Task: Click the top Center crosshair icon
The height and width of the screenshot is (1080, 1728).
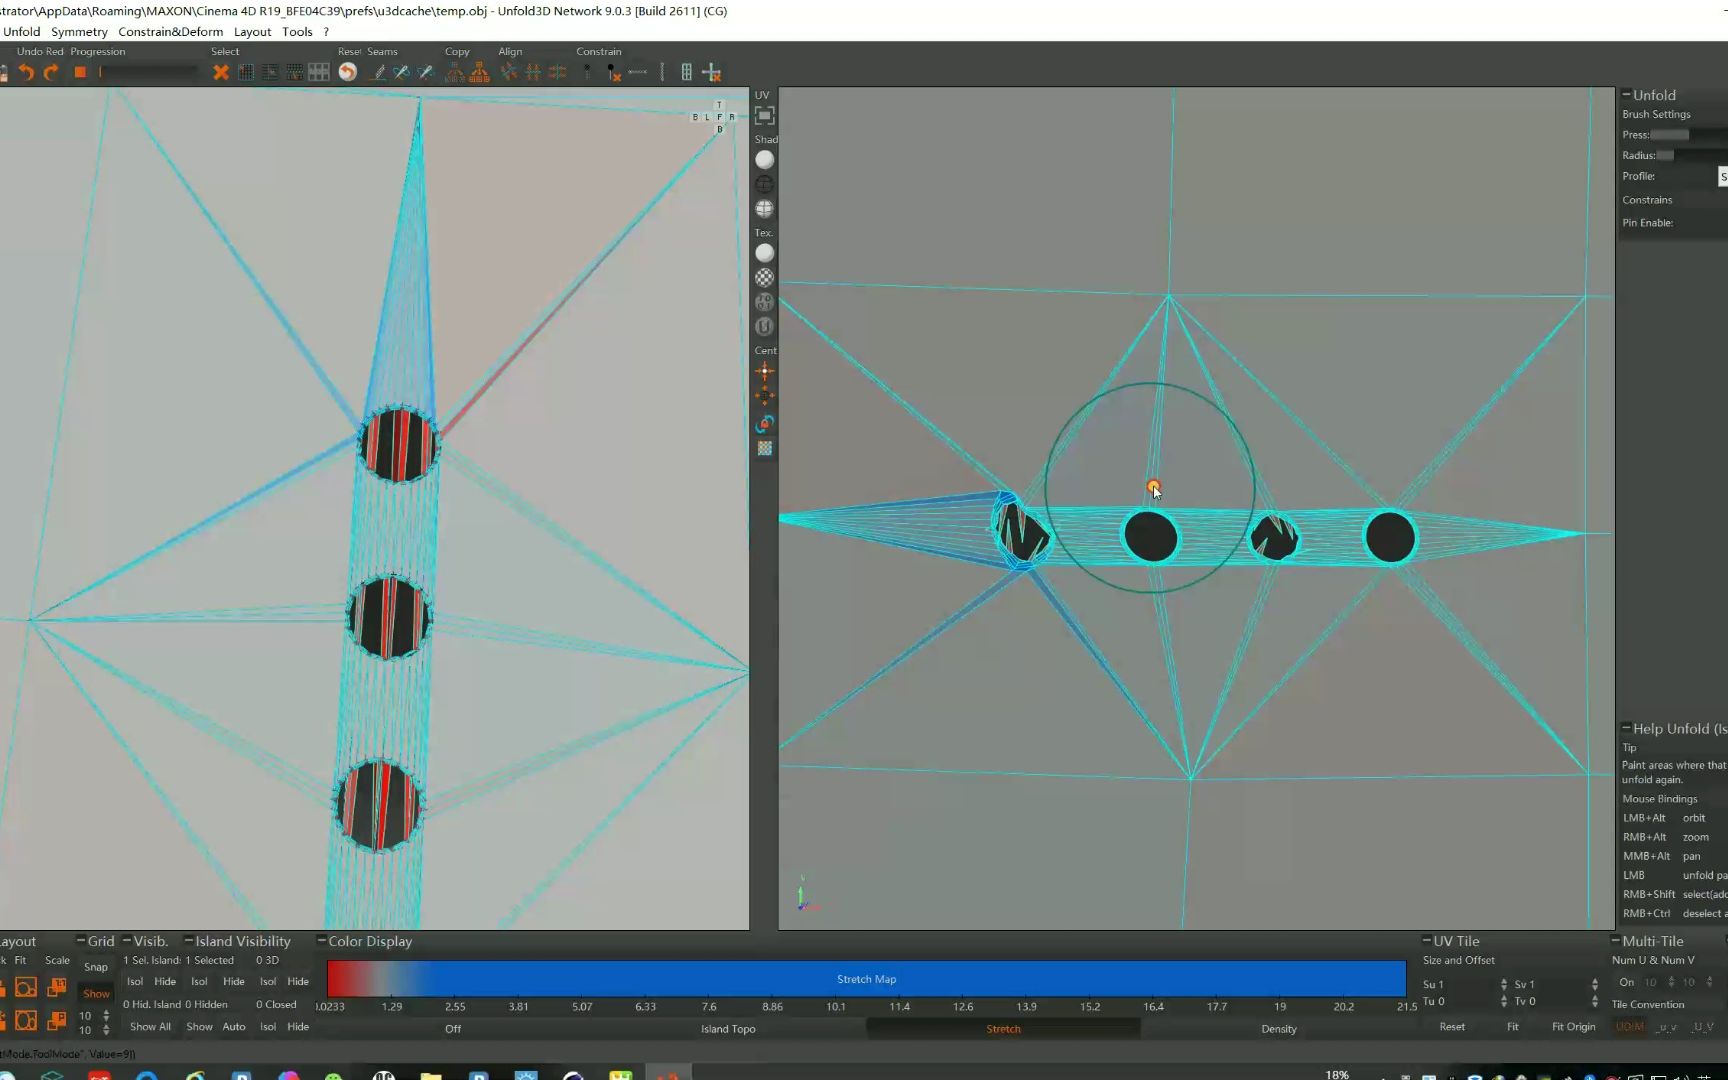Action: [764, 372]
